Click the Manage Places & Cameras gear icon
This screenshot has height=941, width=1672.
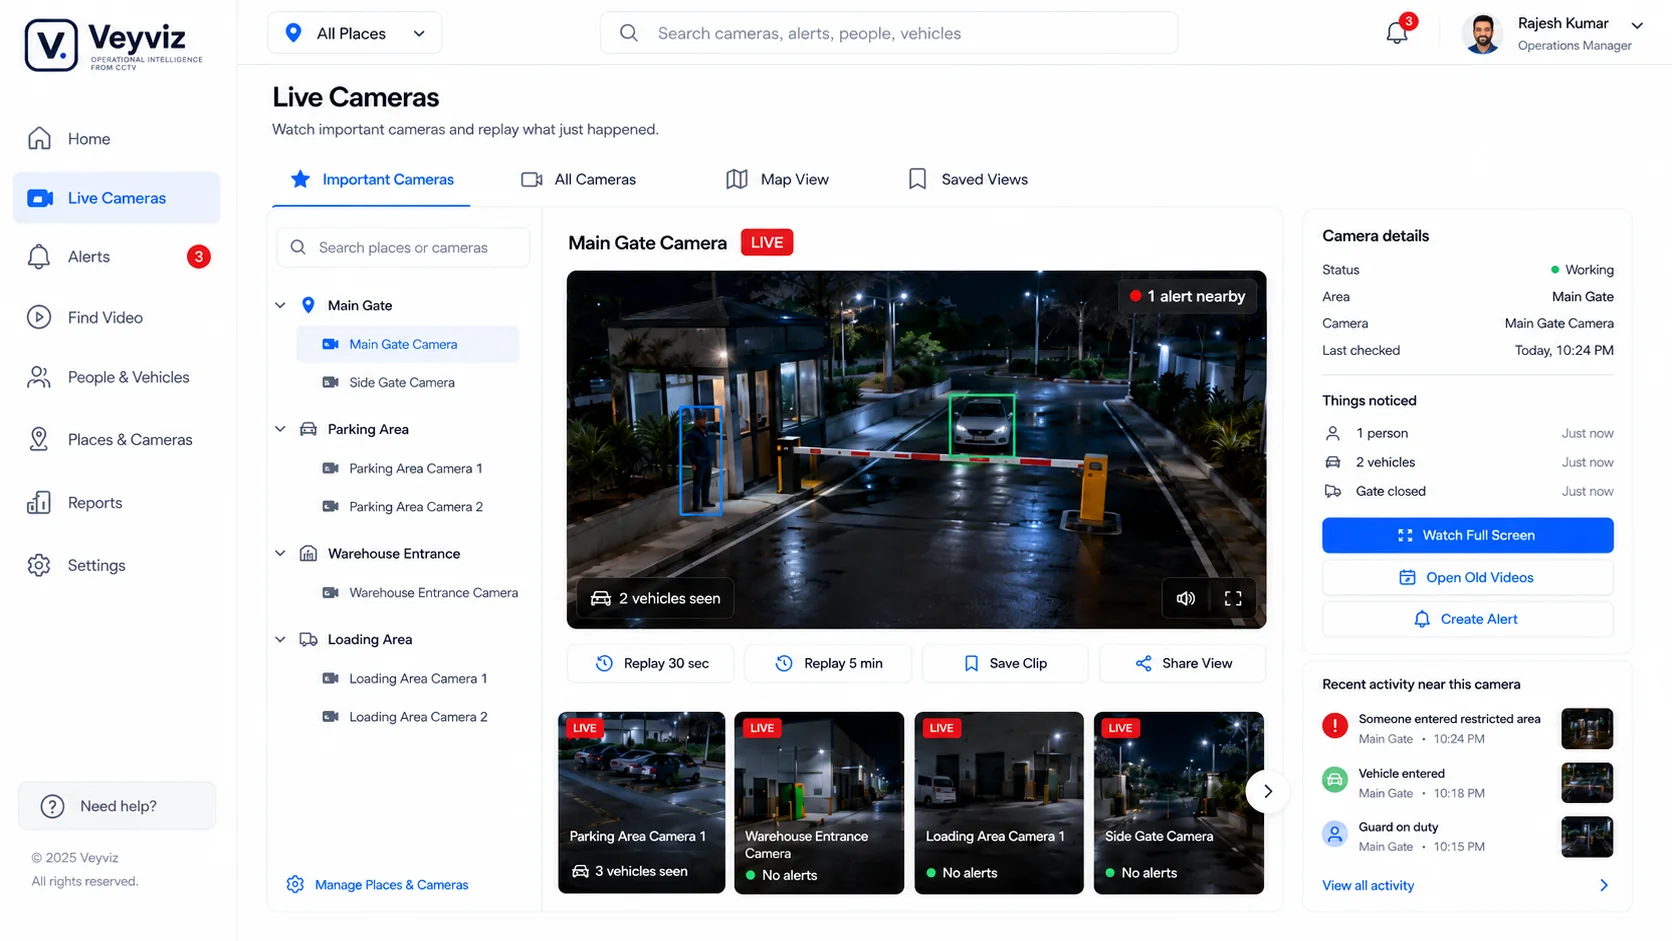(295, 884)
